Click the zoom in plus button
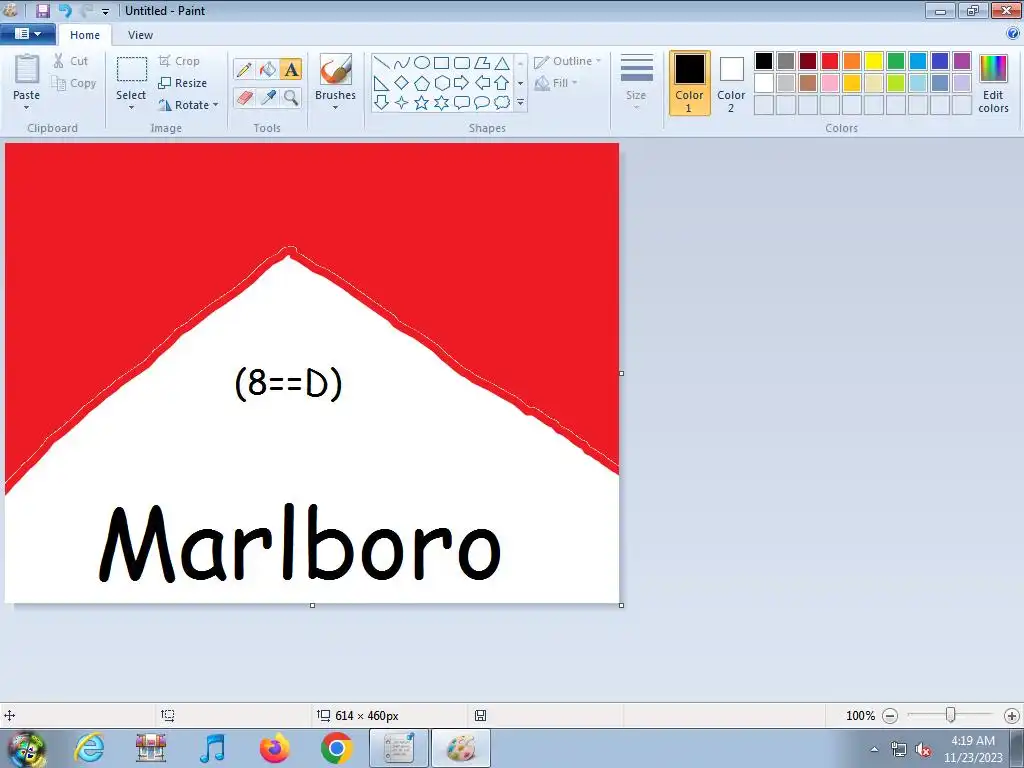This screenshot has width=1024, height=768. tap(1012, 716)
